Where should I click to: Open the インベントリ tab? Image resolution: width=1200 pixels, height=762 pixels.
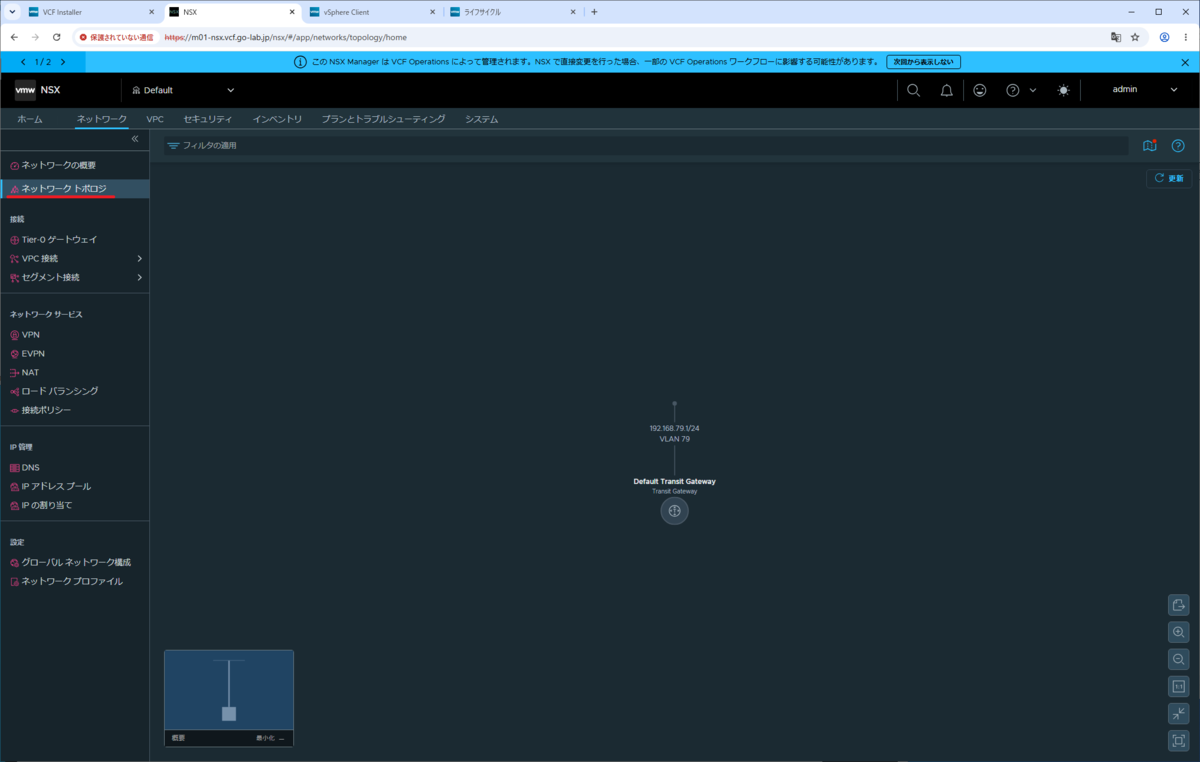pyautogui.click(x=277, y=119)
